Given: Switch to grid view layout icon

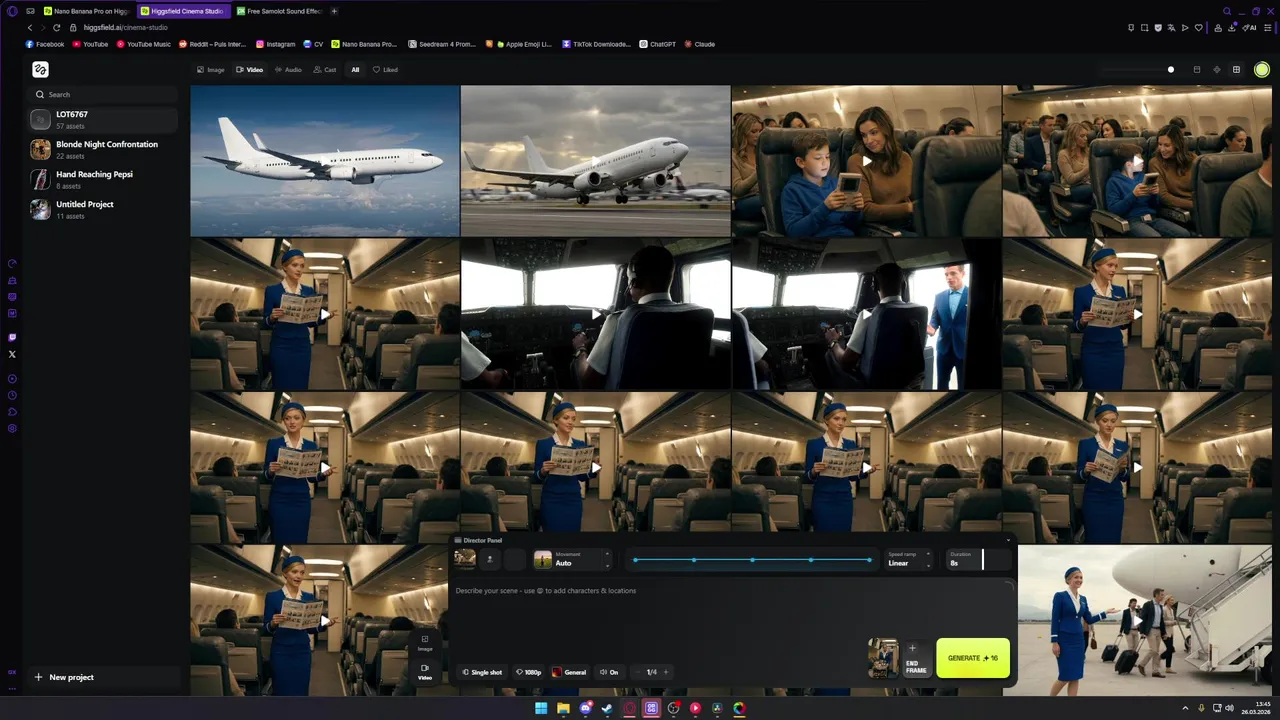Looking at the screenshot, I should 1236,70.
